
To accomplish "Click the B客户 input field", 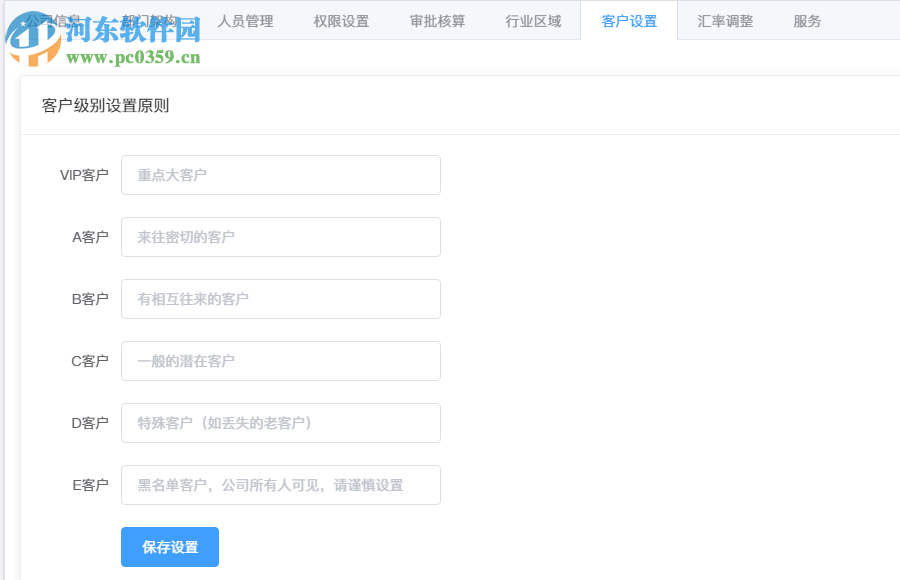I will 280,299.
